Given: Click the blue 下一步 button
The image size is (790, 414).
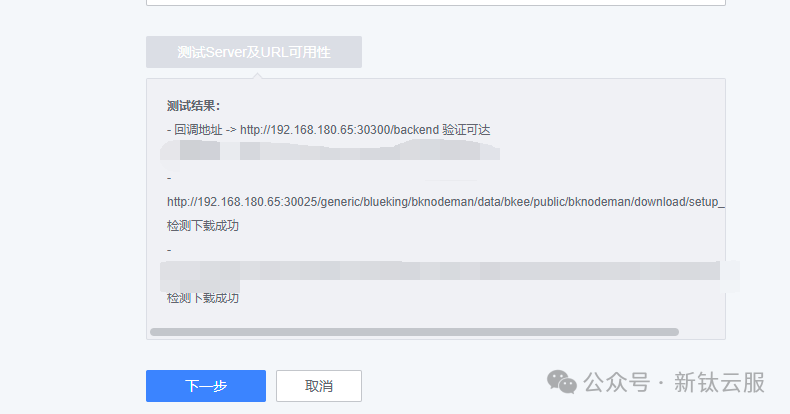Looking at the screenshot, I should [x=206, y=386].
